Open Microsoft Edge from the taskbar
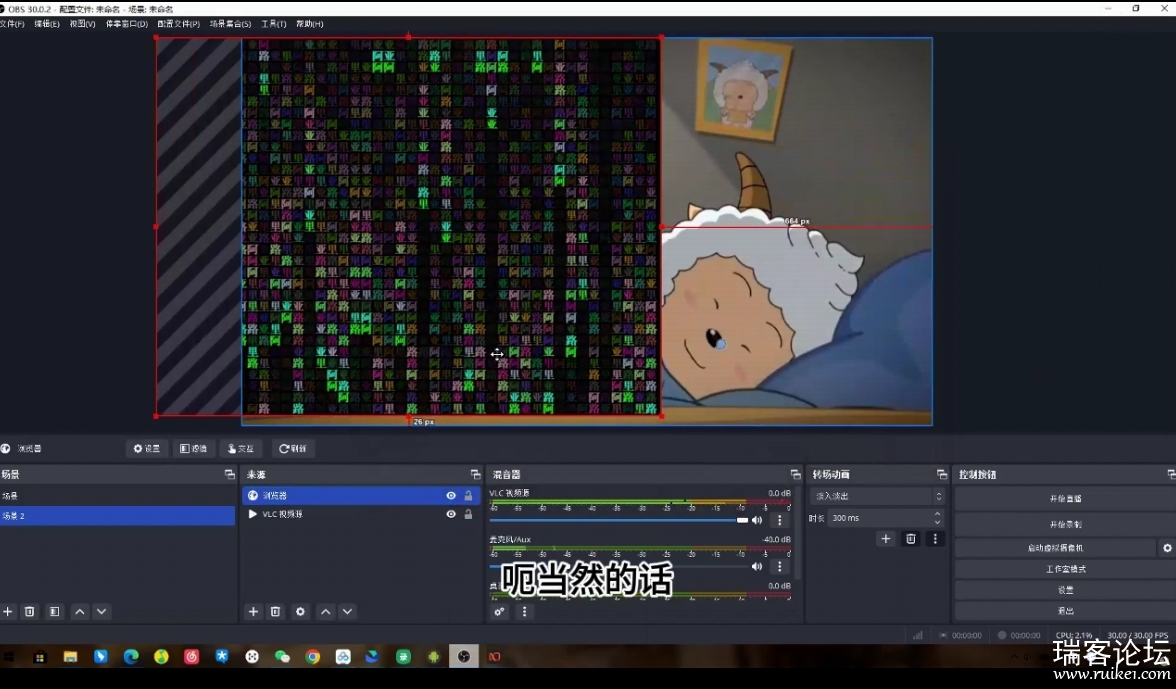This screenshot has height=689, width=1176. 131,657
